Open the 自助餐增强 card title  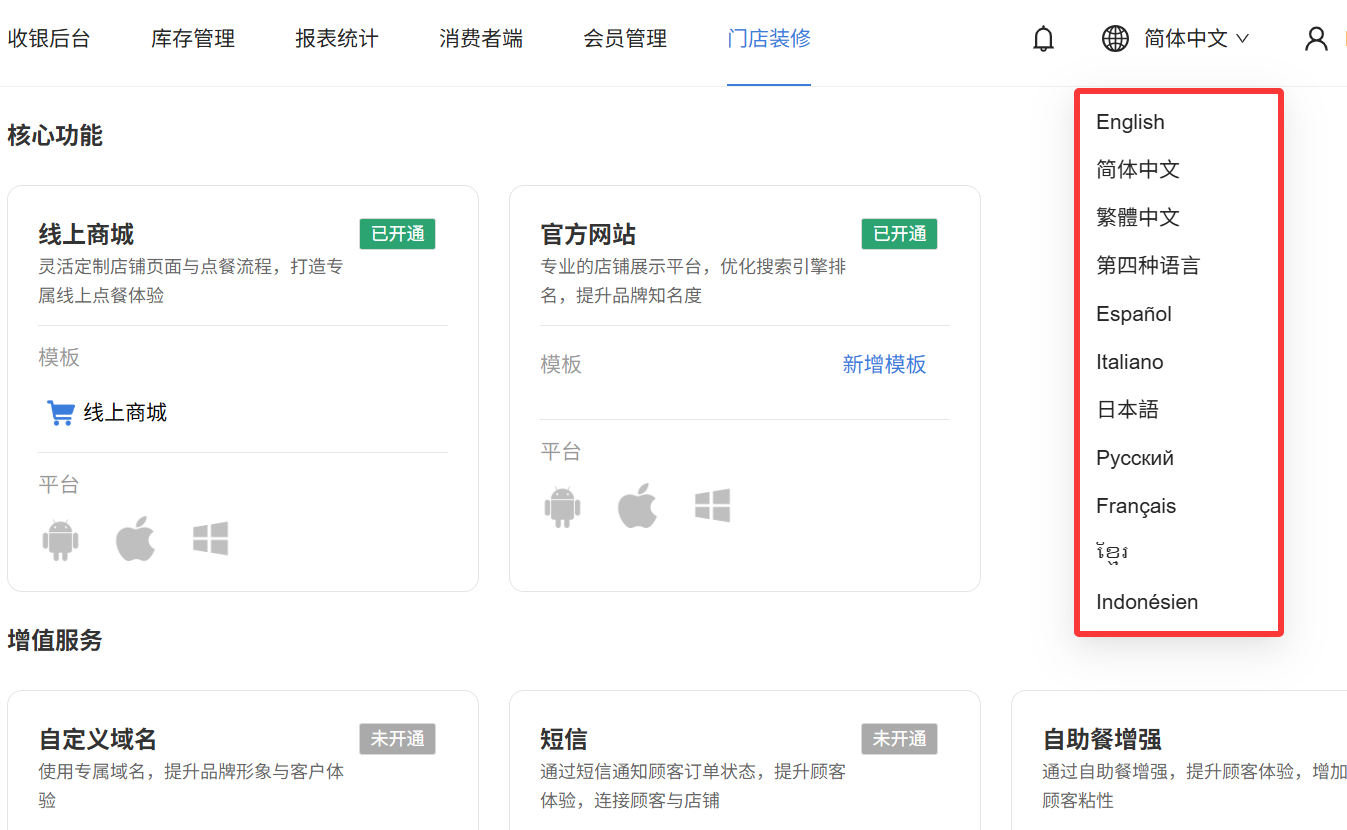click(x=1102, y=740)
